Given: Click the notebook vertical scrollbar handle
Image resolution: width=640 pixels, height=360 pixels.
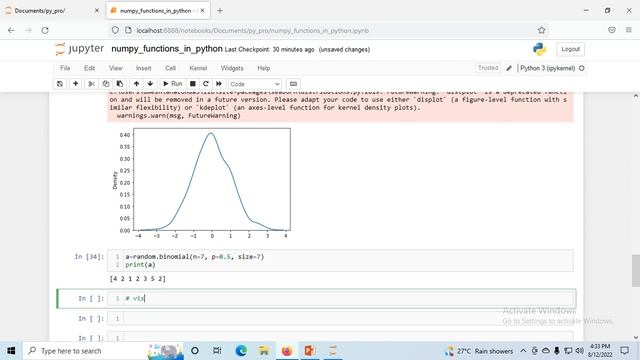Looking at the screenshot, I should [x=636, y=271].
